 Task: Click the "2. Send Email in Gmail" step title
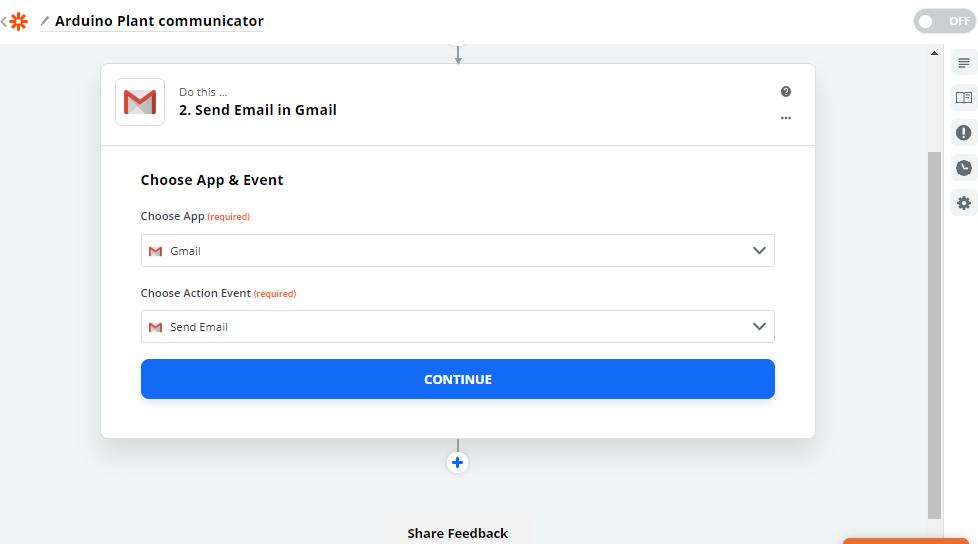point(258,110)
